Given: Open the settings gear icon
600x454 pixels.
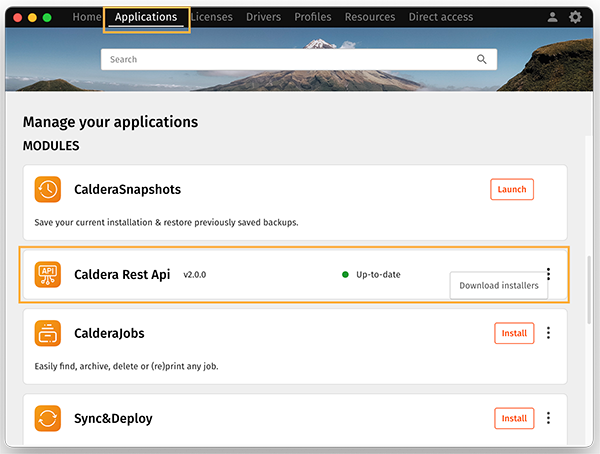Looking at the screenshot, I should 575,17.
